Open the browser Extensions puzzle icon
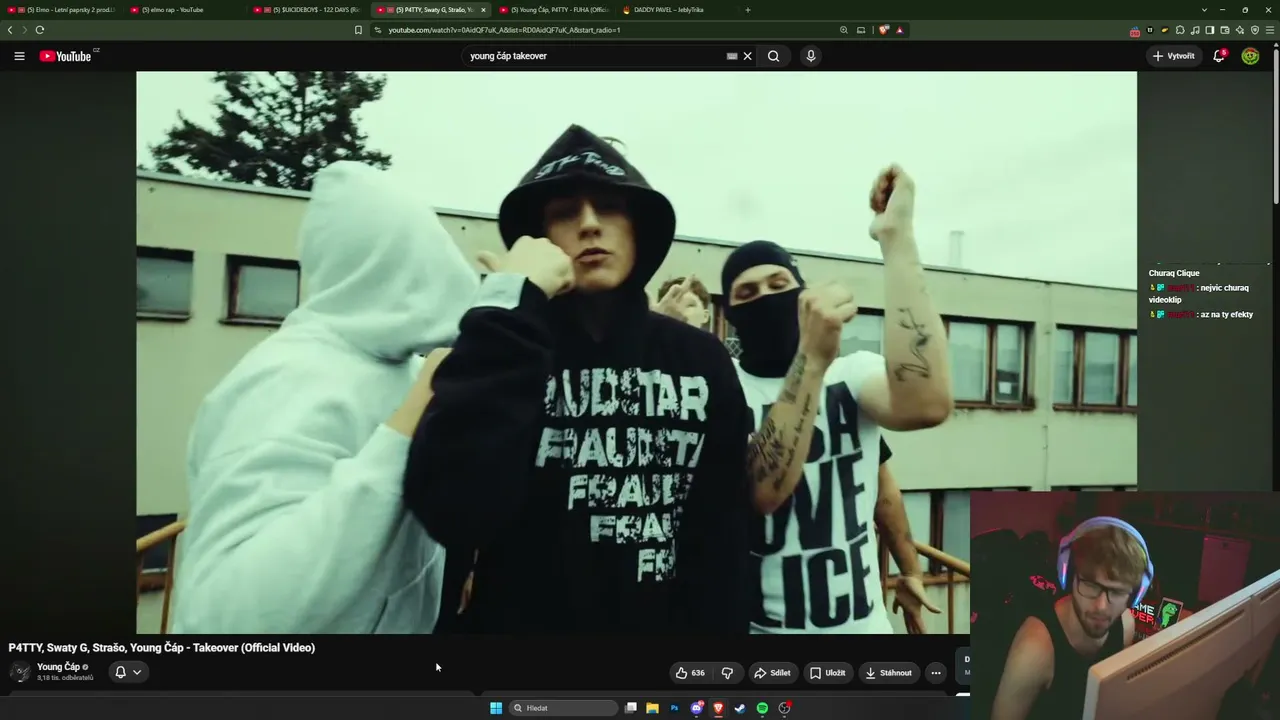1280x720 pixels. [x=1181, y=30]
